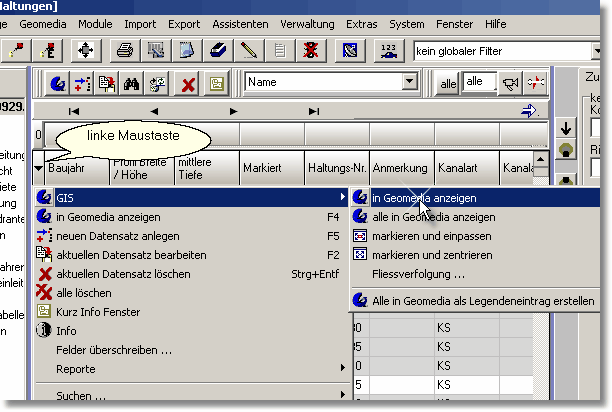Click the 'alle' button in the record toolbar
The image size is (612, 412).
tap(448, 83)
